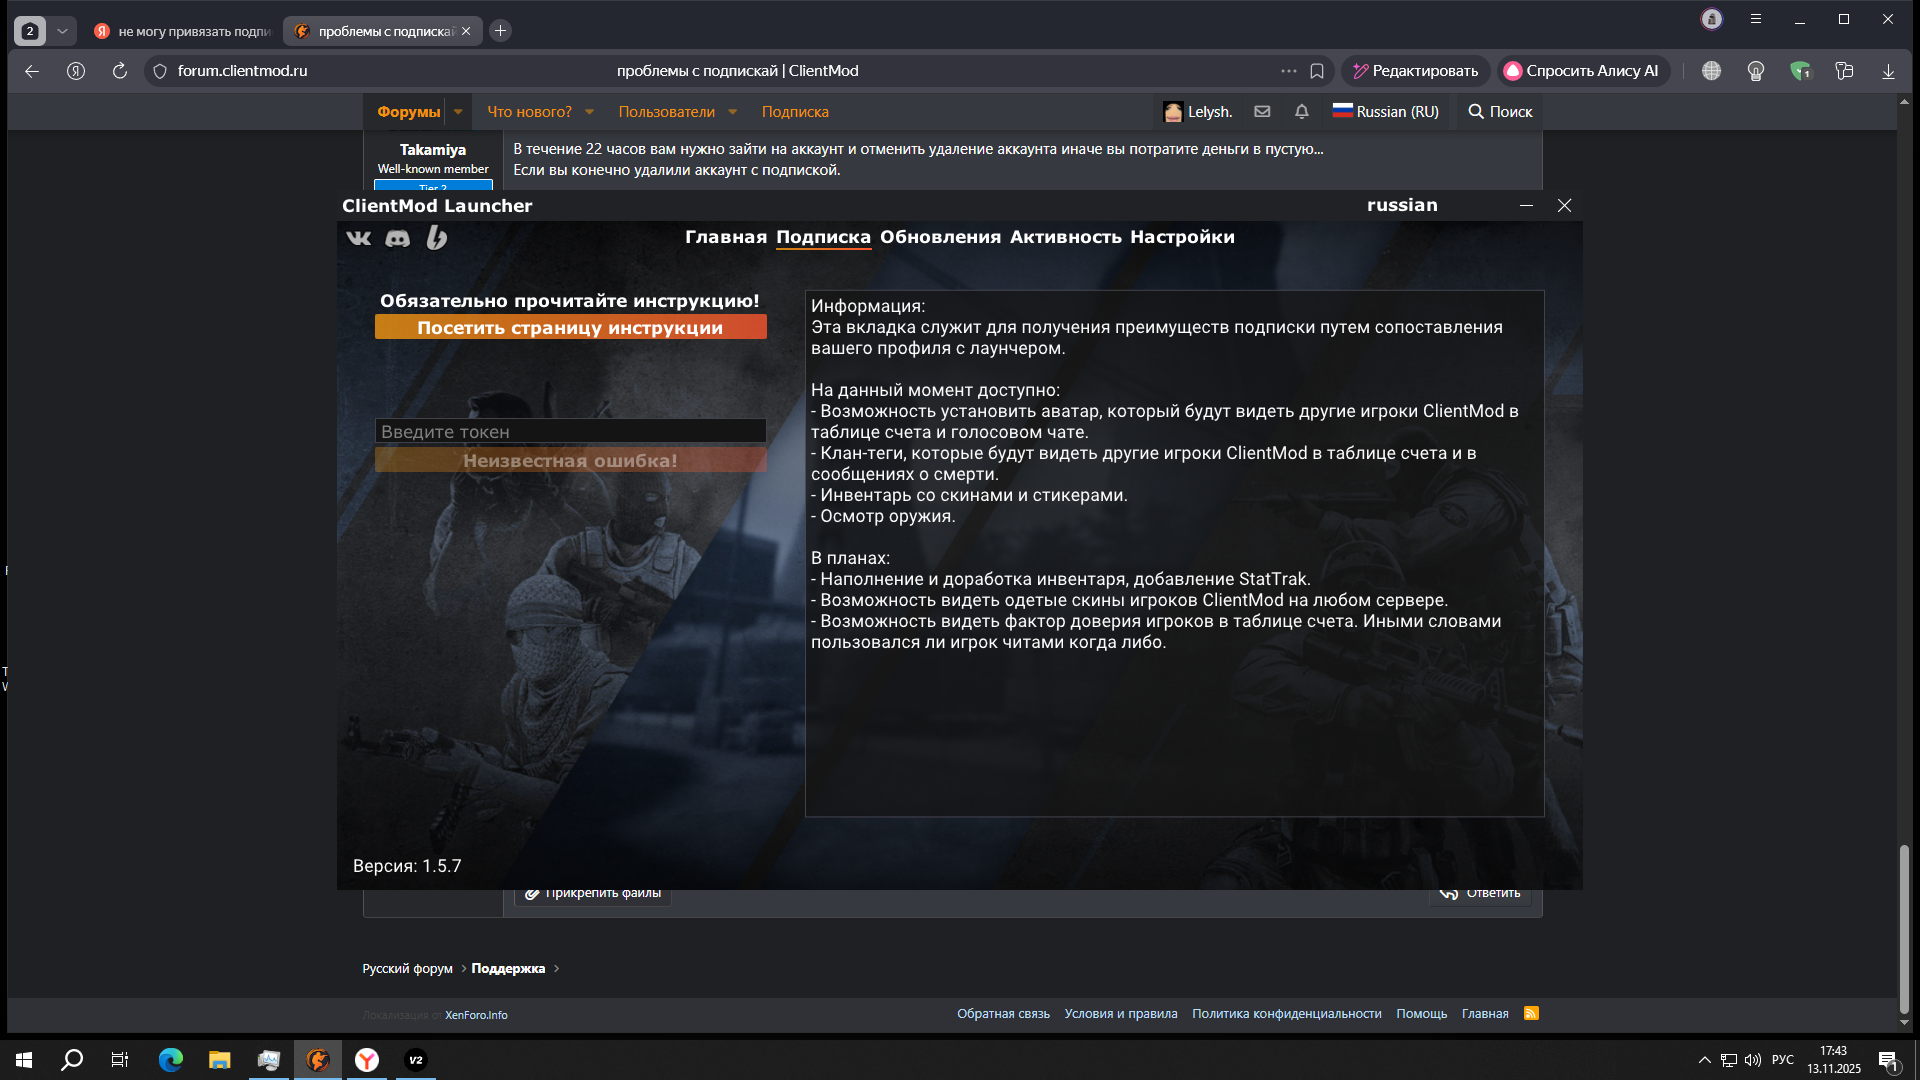Open the VK social link icon

[358, 238]
